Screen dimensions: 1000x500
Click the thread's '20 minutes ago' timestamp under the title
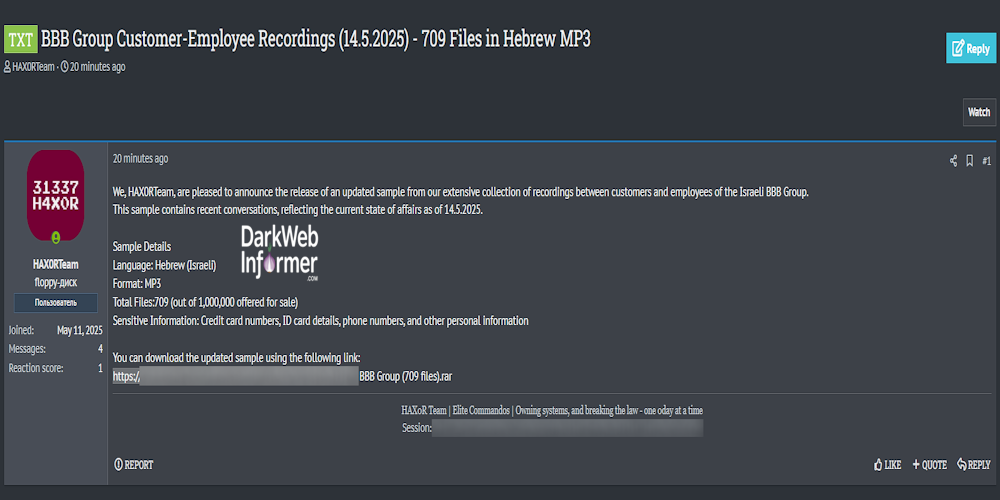[x=97, y=67]
